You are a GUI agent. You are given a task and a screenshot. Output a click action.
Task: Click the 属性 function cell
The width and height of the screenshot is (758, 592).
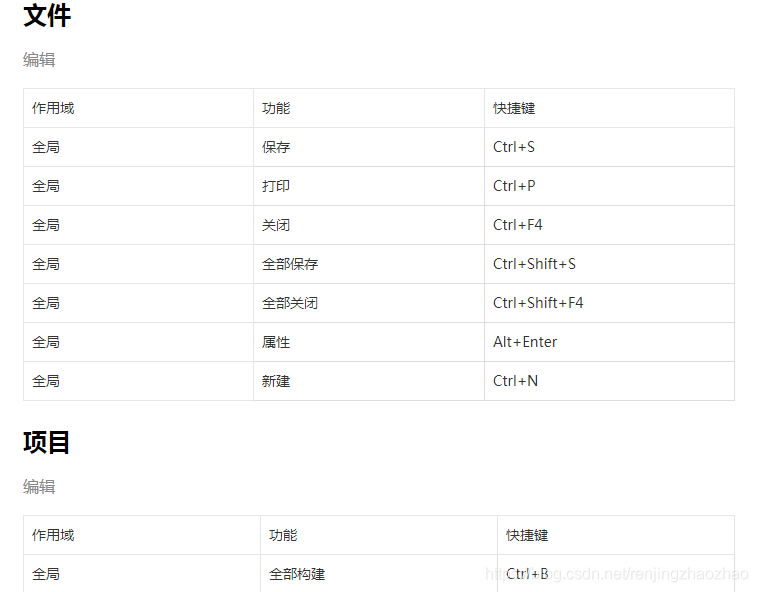[x=369, y=342]
